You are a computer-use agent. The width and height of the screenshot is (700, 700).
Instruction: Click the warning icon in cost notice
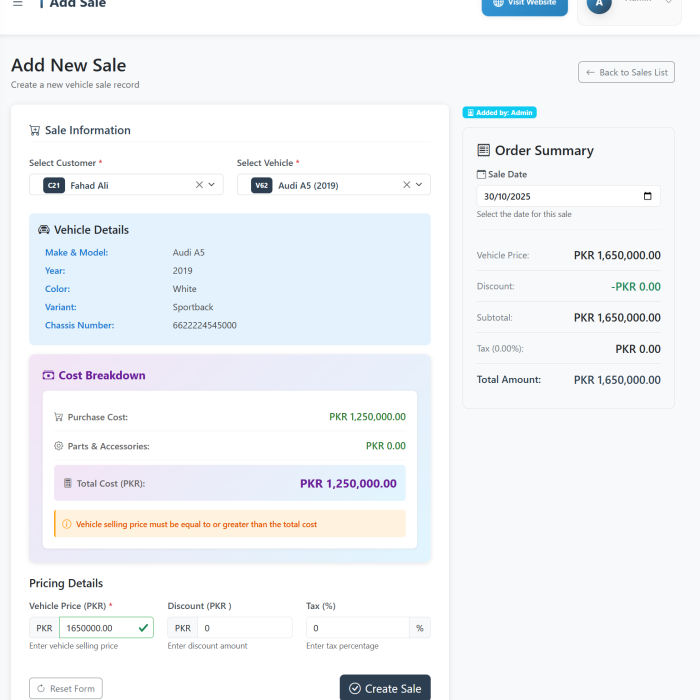click(67, 524)
